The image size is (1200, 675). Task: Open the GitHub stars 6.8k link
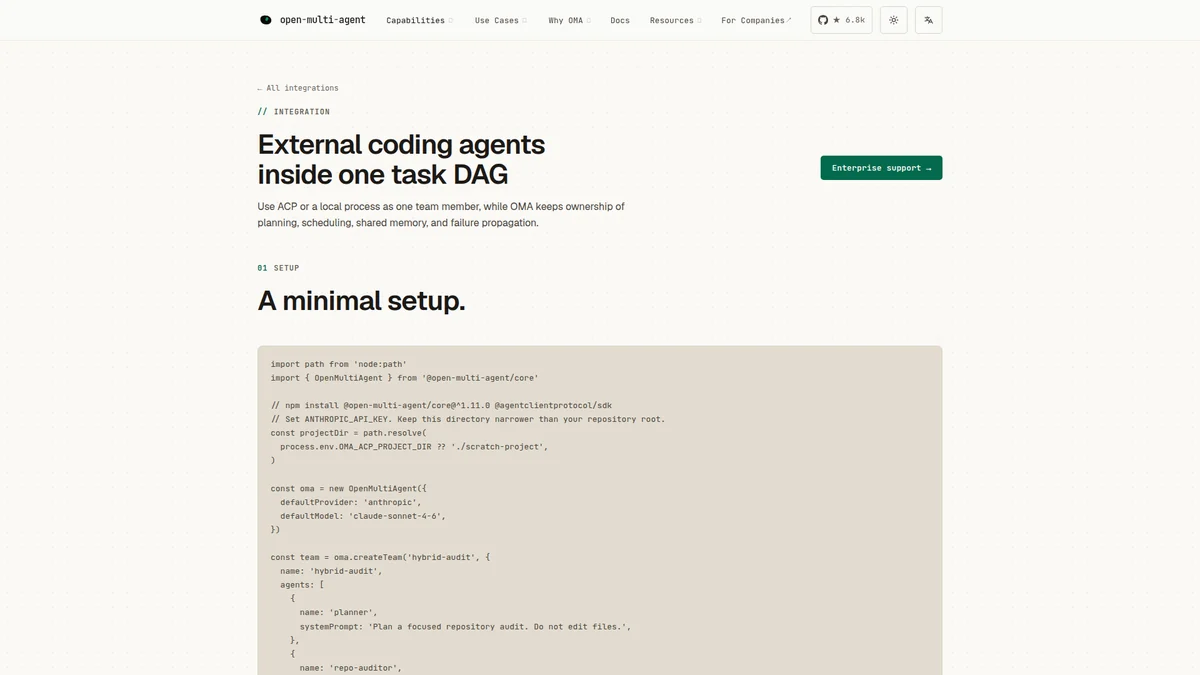pyautogui.click(x=841, y=20)
